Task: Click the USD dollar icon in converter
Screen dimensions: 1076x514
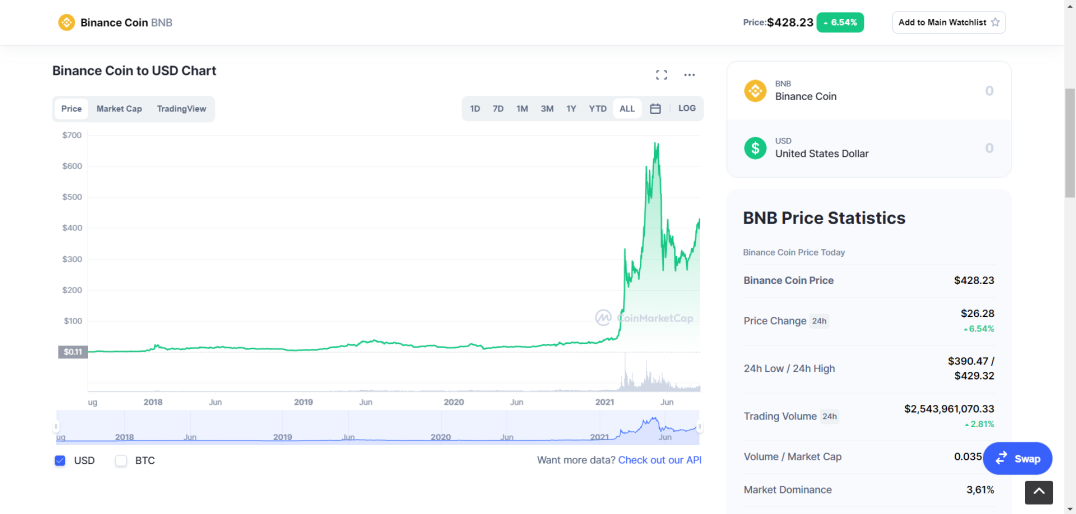Action: coord(756,148)
